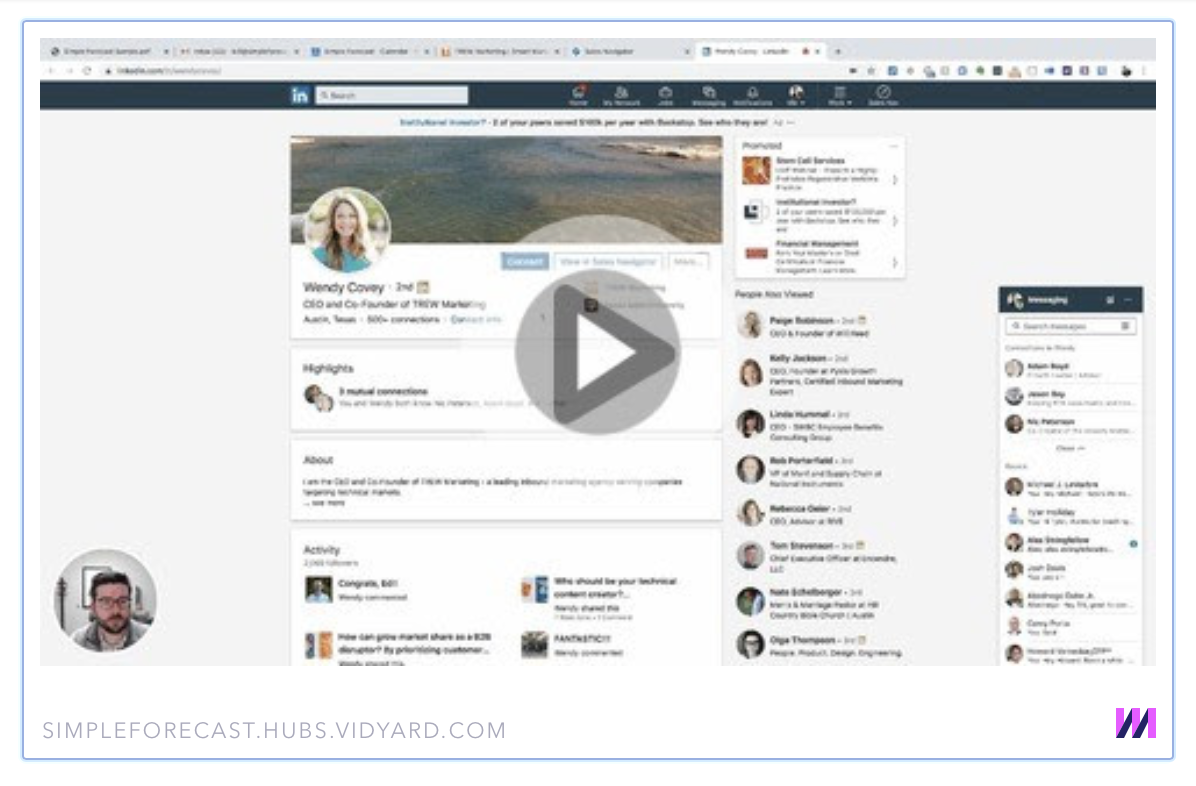Click View in Sales Navigator button

coord(608,262)
